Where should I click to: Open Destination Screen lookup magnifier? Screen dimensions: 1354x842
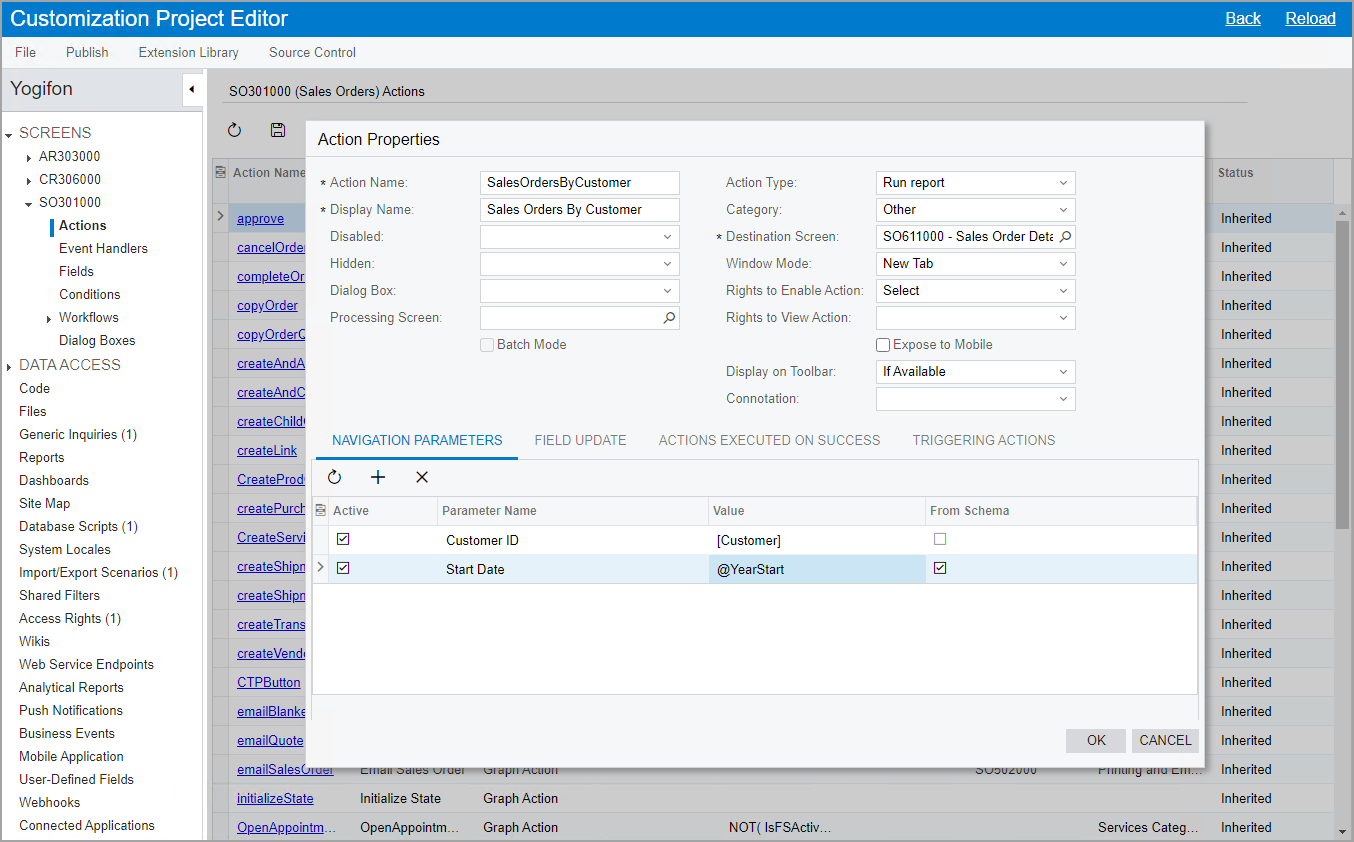coord(1065,237)
